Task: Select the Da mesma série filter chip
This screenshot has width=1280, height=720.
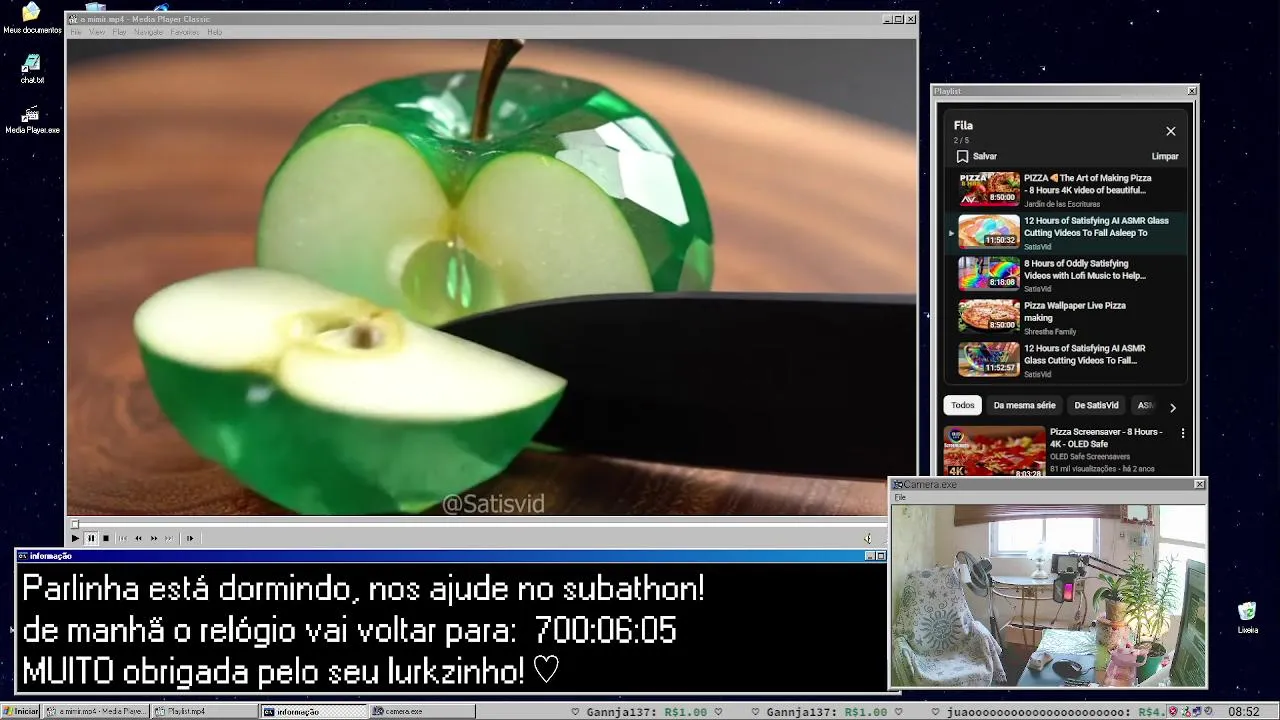Action: click(1024, 405)
